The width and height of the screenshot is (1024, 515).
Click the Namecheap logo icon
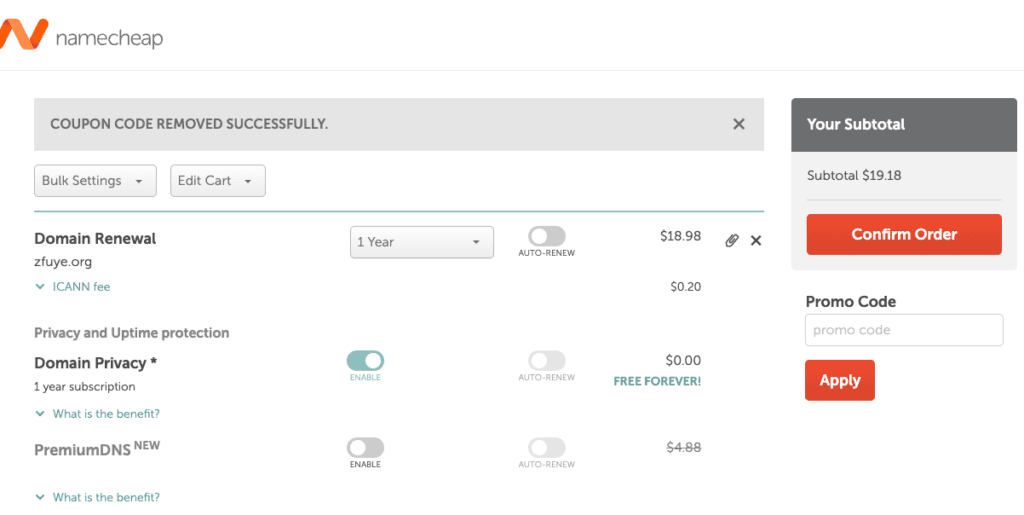[x=23, y=35]
